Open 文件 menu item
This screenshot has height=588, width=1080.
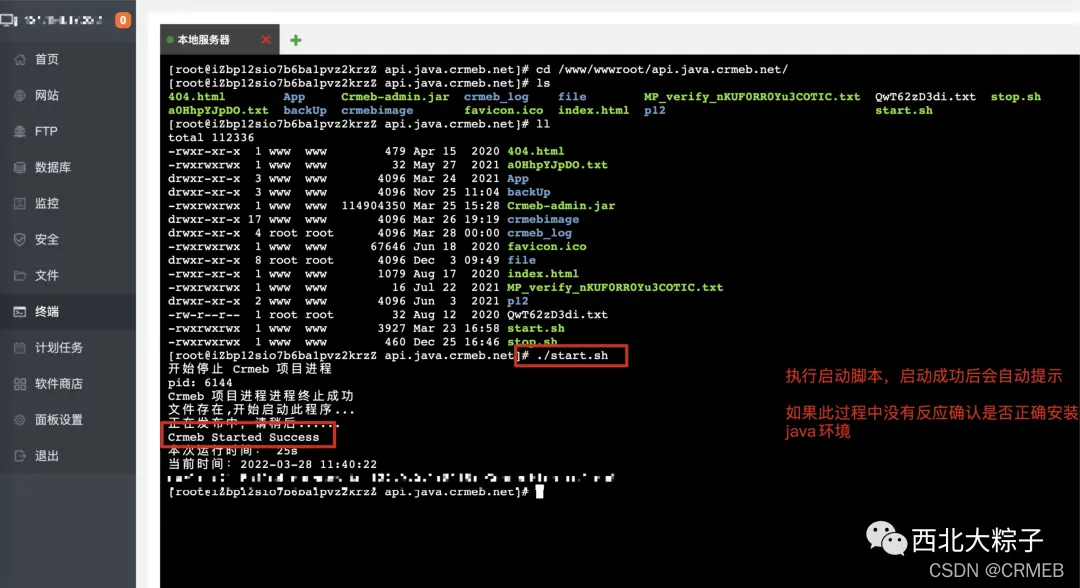point(68,275)
